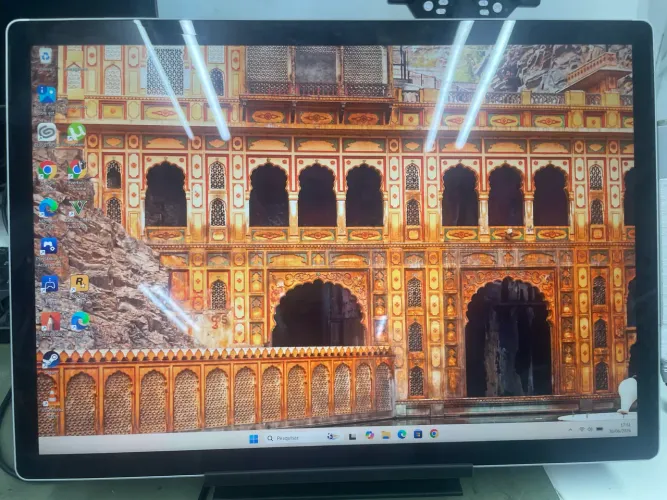Open the Chrome shortcut with profile picture badge
The height and width of the screenshot is (500, 667).
point(77,170)
